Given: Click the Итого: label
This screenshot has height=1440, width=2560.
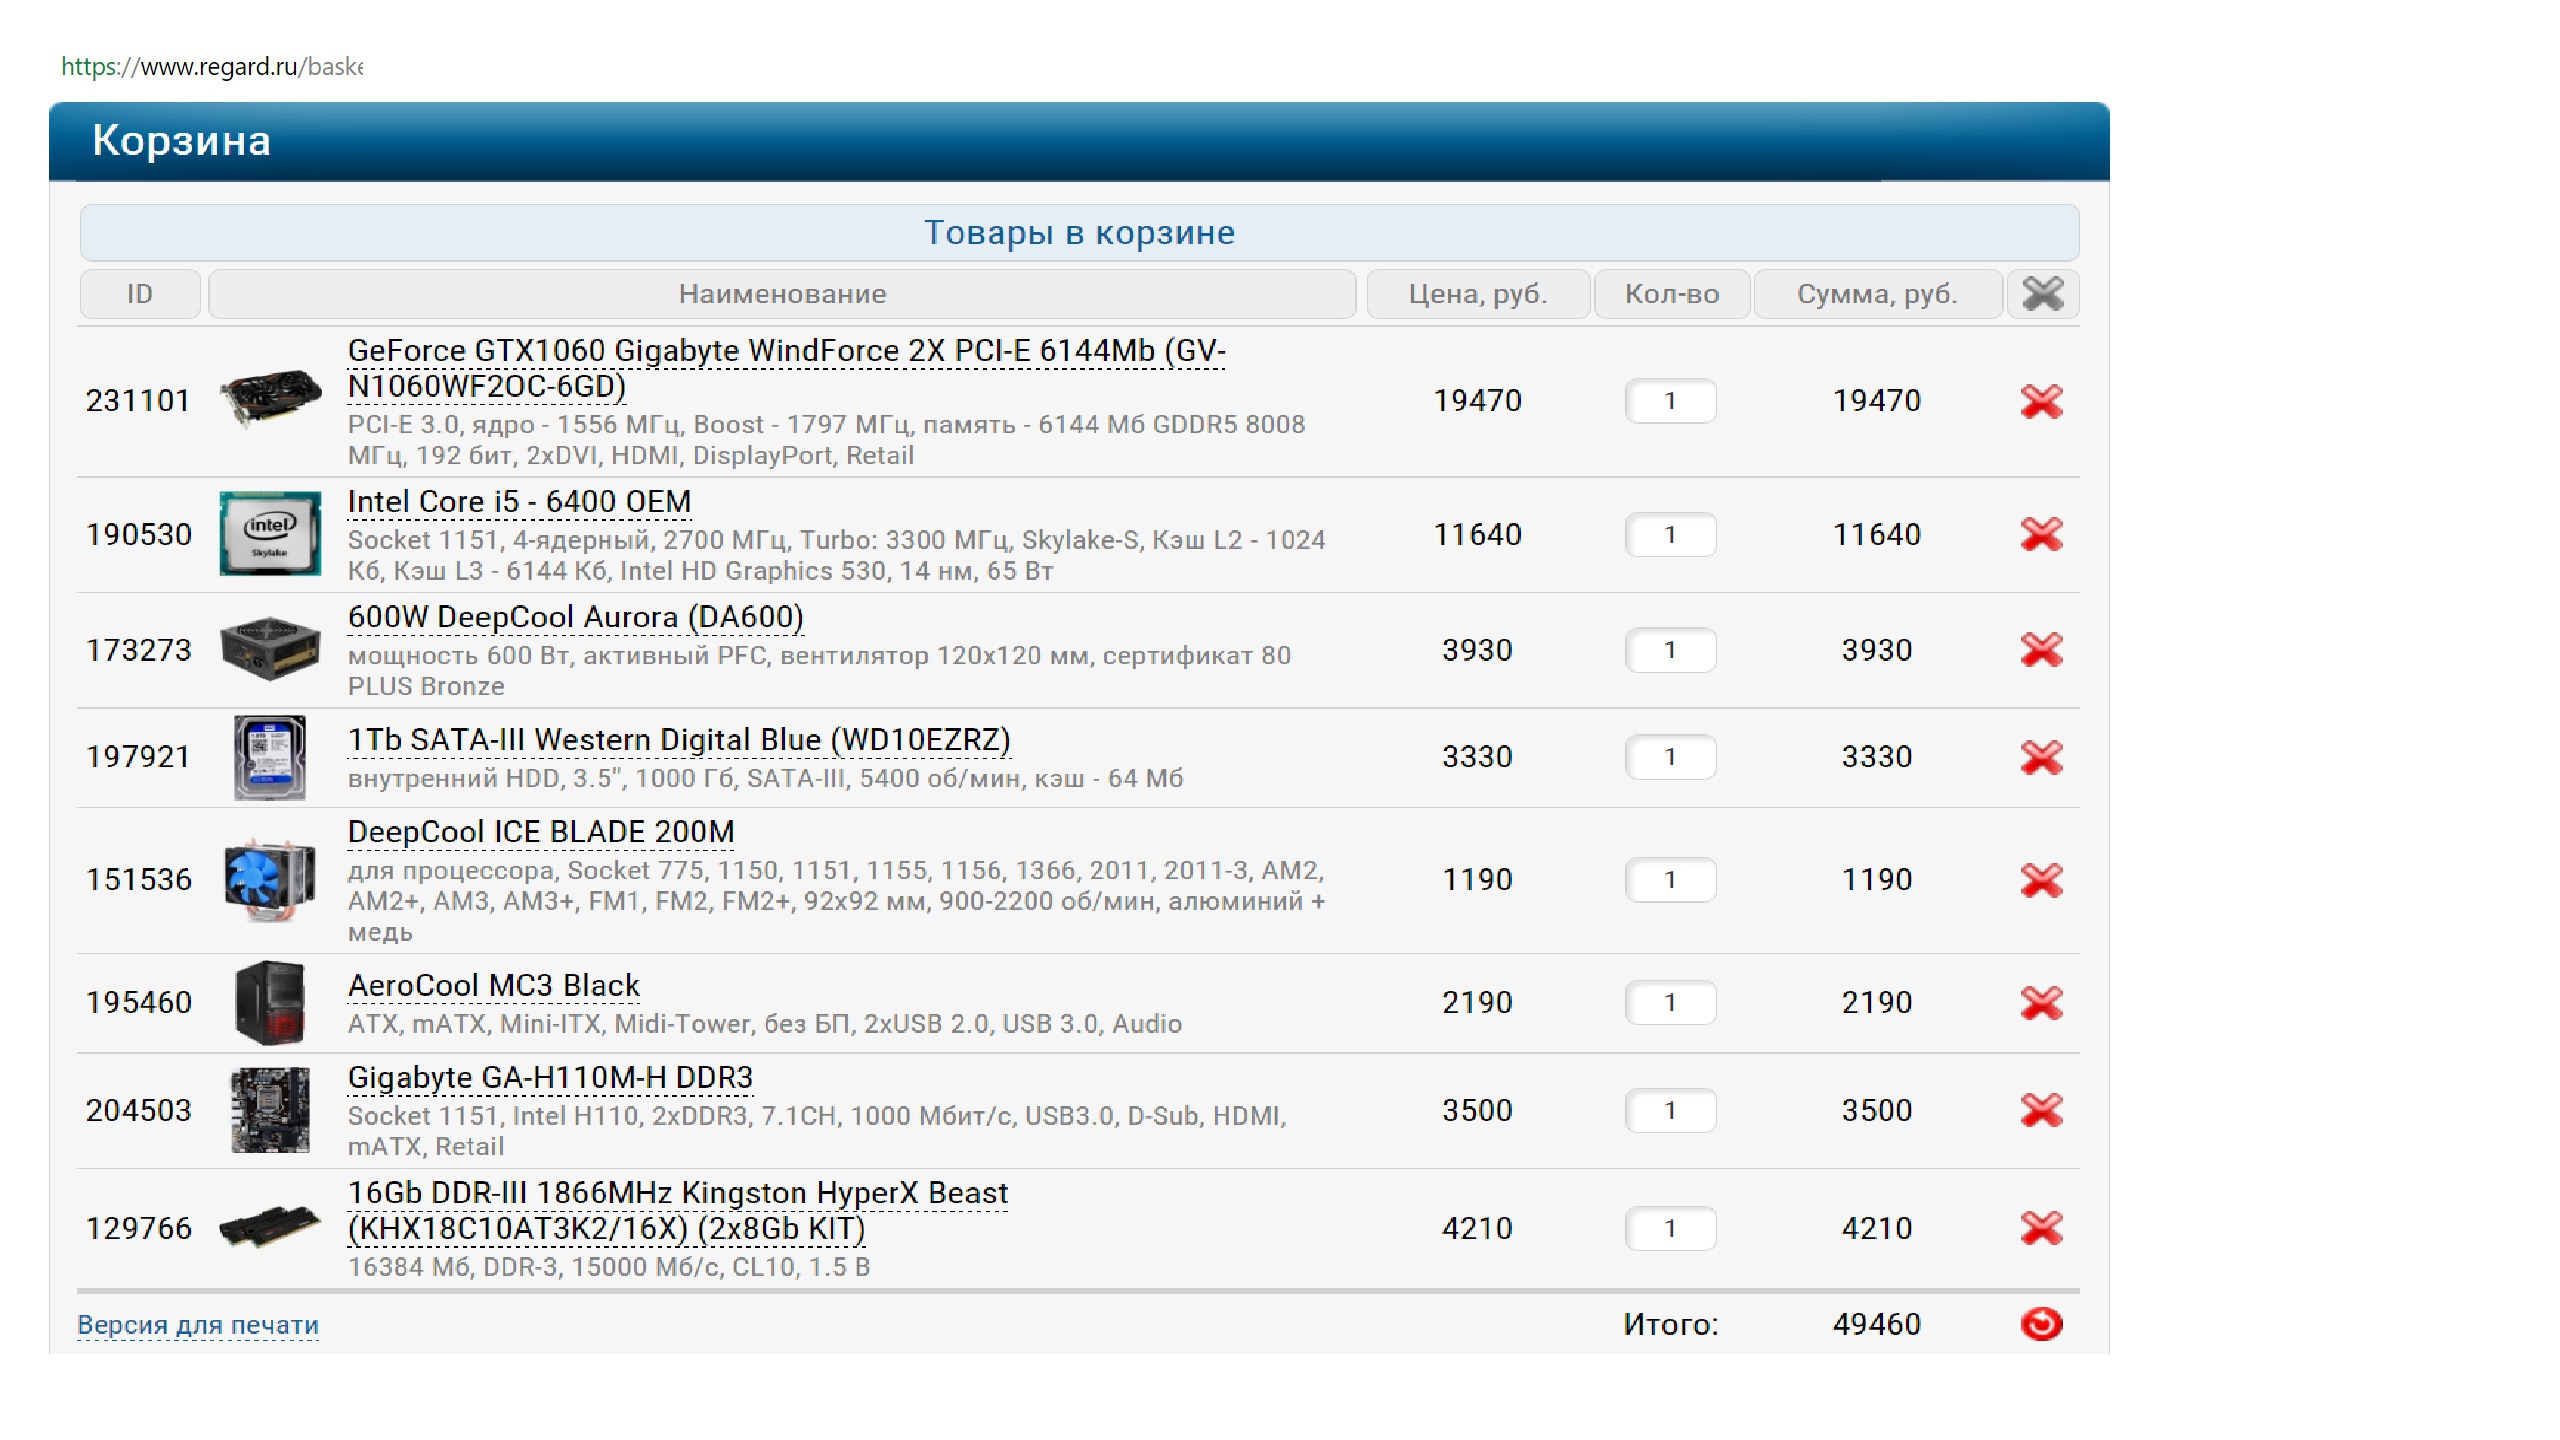Looking at the screenshot, I should [x=1670, y=1324].
